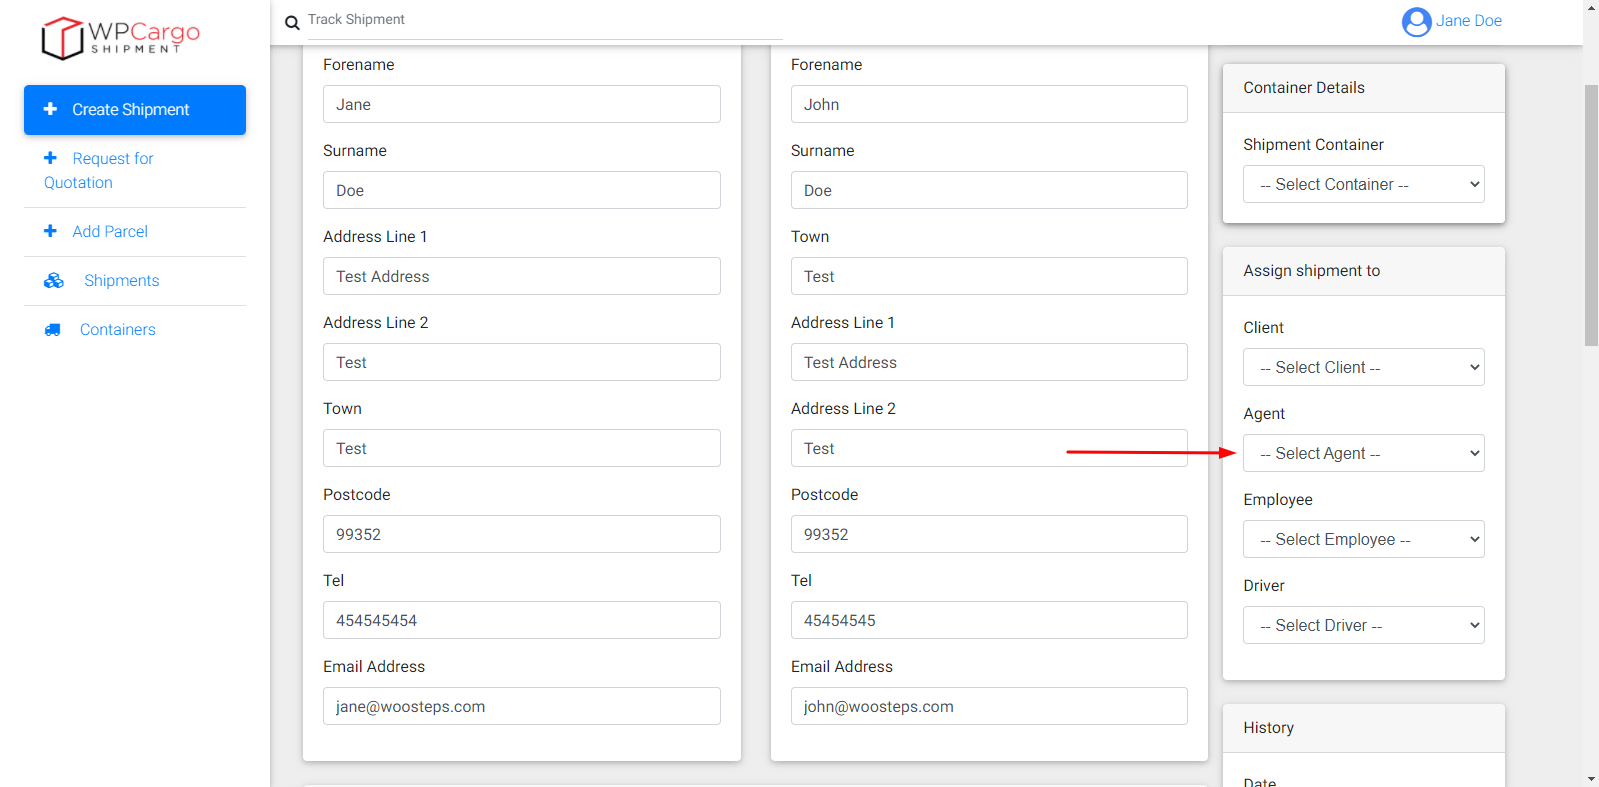Go to the Containers menu item
The width and height of the screenshot is (1599, 787).
tap(117, 330)
